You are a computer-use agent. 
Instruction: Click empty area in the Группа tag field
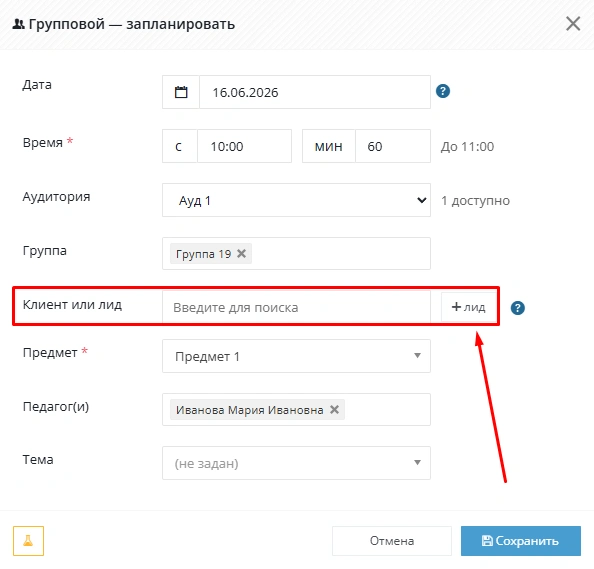pos(341,253)
